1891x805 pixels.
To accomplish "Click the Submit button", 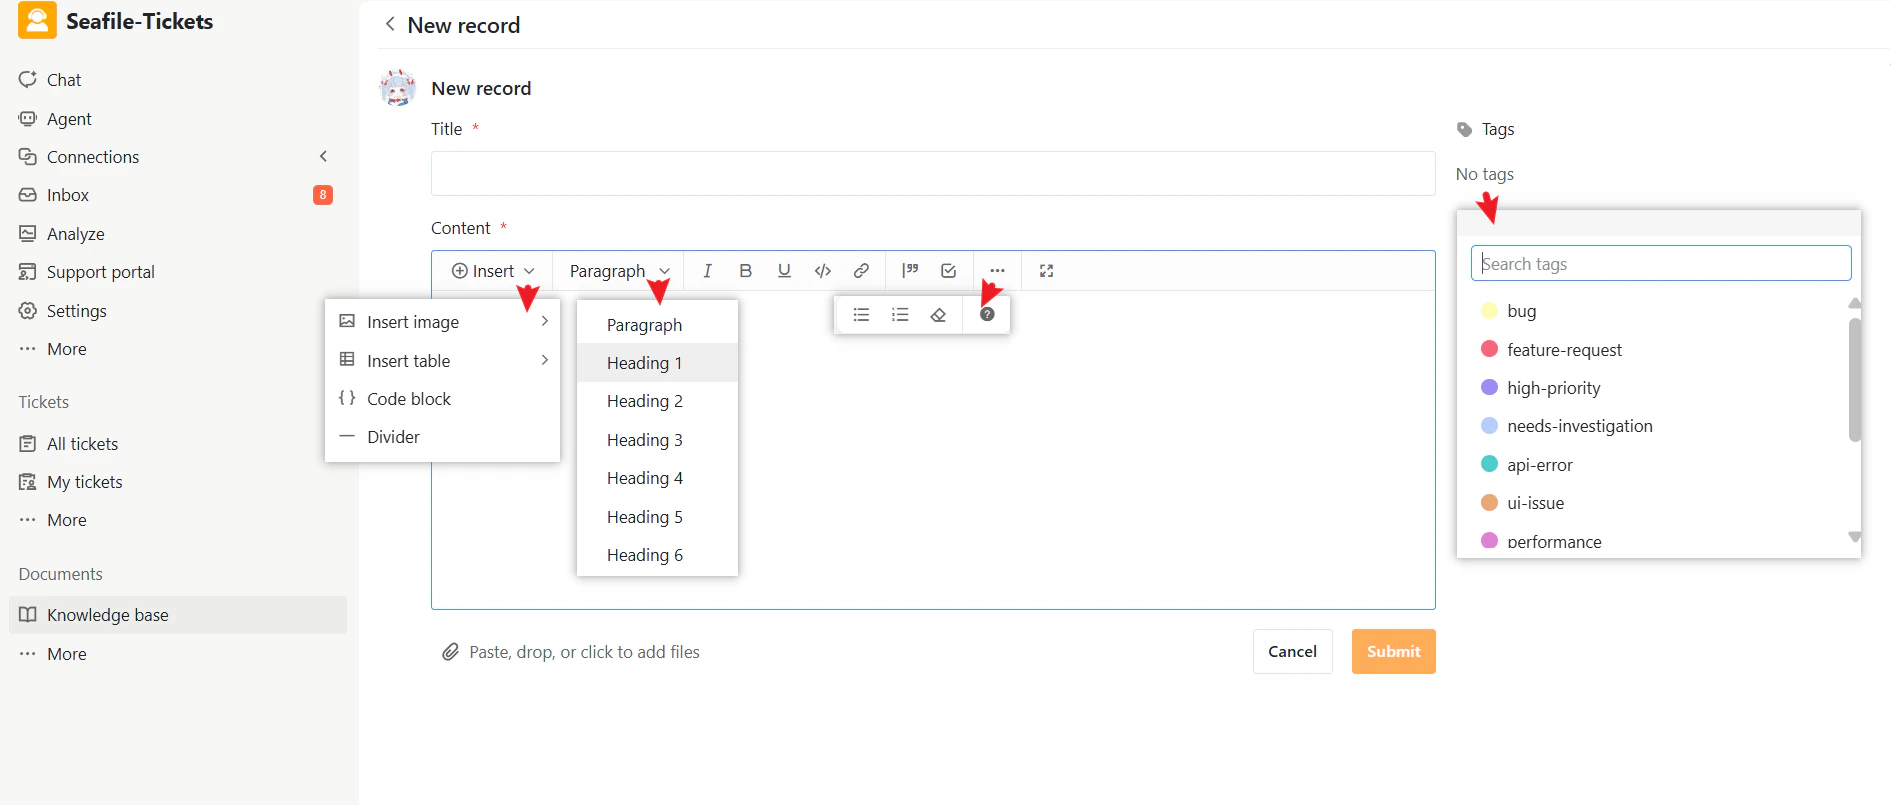I will (x=1393, y=651).
